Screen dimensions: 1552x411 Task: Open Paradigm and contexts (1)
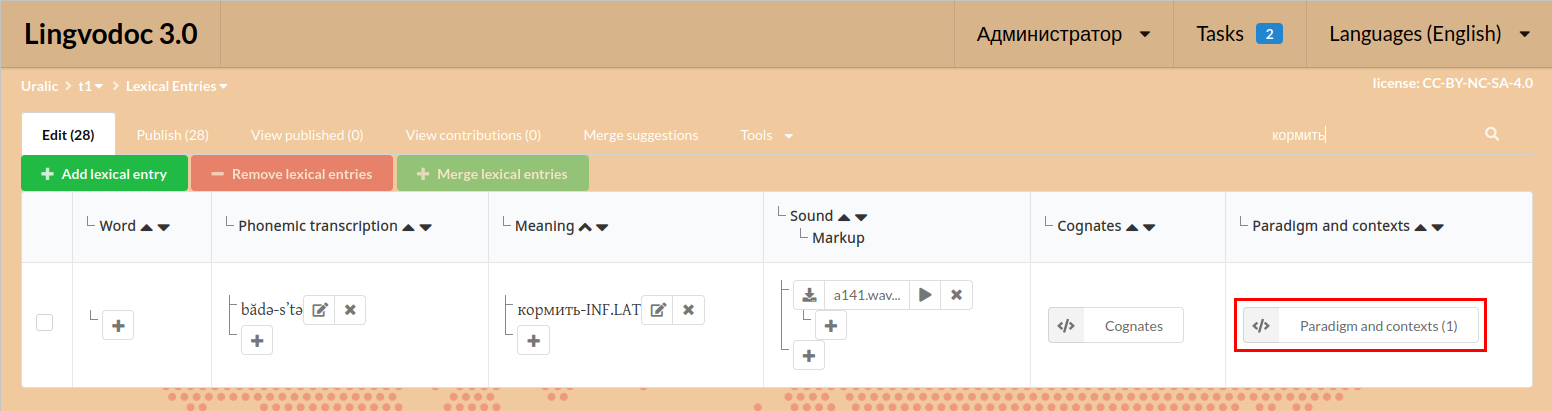pyautogui.click(x=1361, y=325)
